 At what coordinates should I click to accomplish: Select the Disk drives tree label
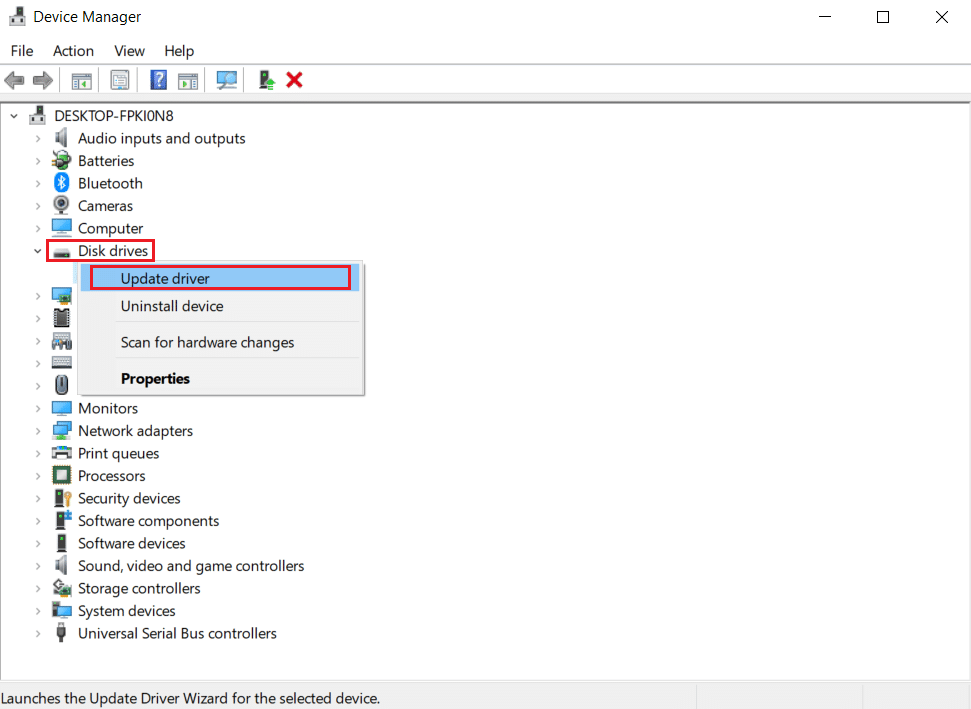(113, 251)
